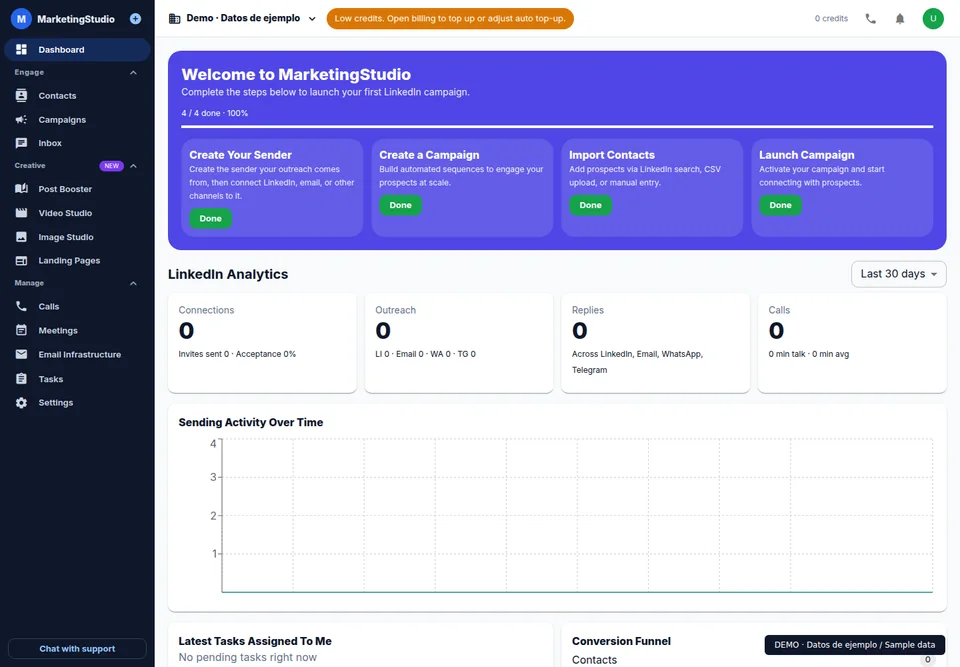Click '0 min talk · 0 min avg' text
960x667 pixels.
click(x=808, y=354)
